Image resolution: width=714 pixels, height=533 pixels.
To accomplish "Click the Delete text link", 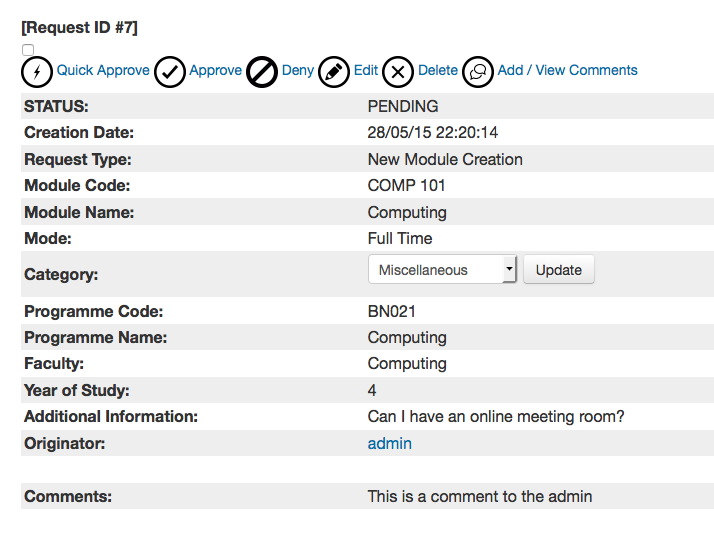I will pos(438,71).
